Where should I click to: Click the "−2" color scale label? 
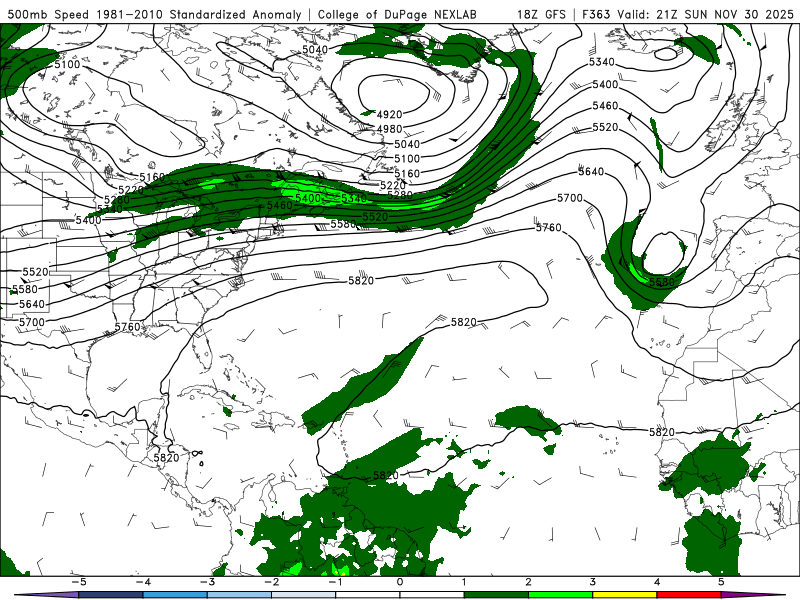272,582
